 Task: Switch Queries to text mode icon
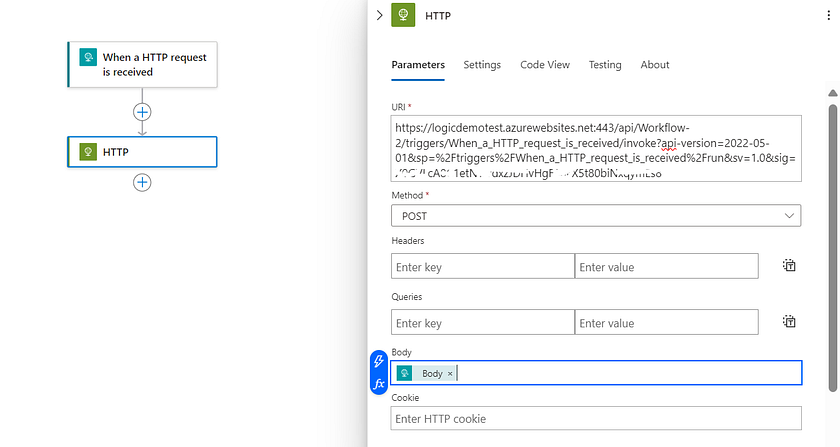point(789,322)
